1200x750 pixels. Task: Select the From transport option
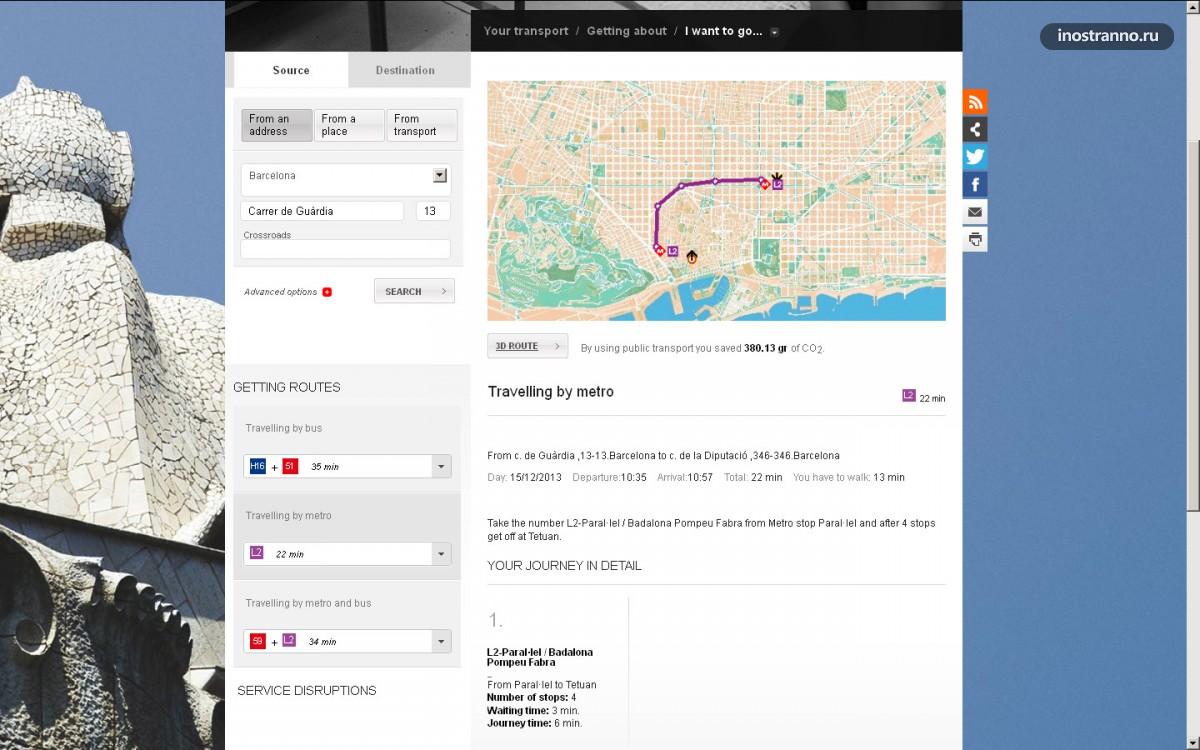click(x=421, y=125)
